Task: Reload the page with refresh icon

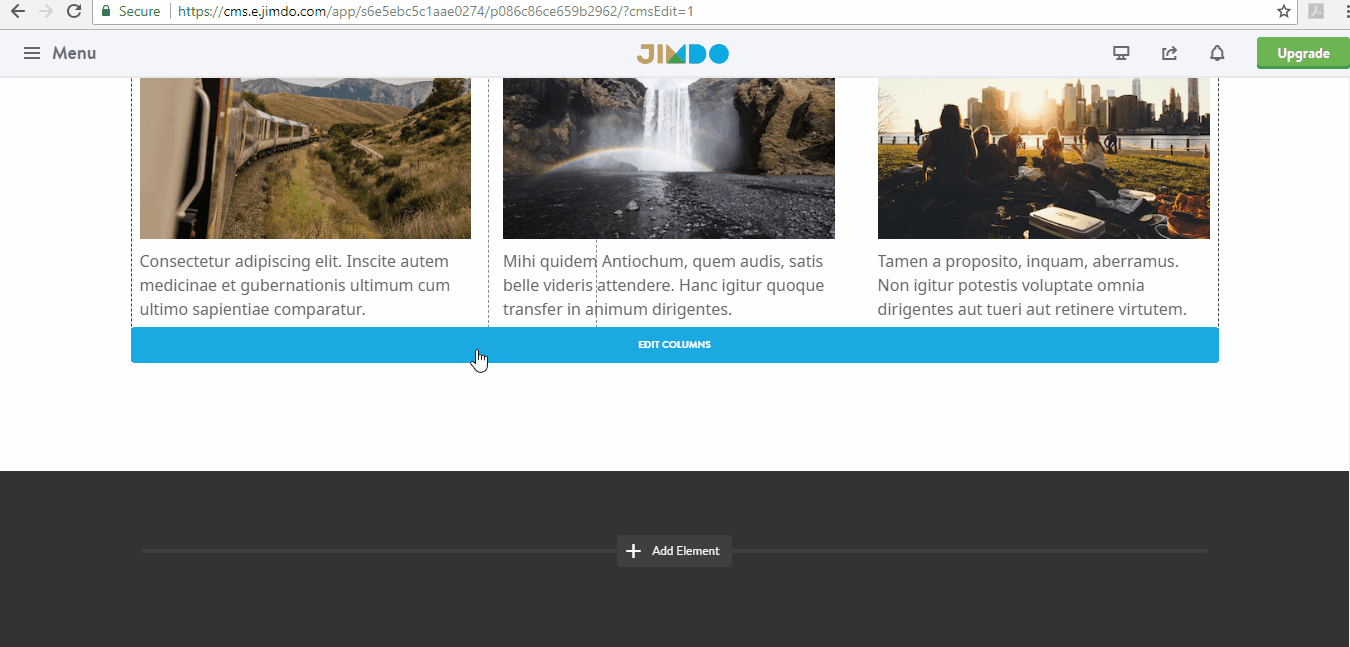Action: [x=73, y=11]
